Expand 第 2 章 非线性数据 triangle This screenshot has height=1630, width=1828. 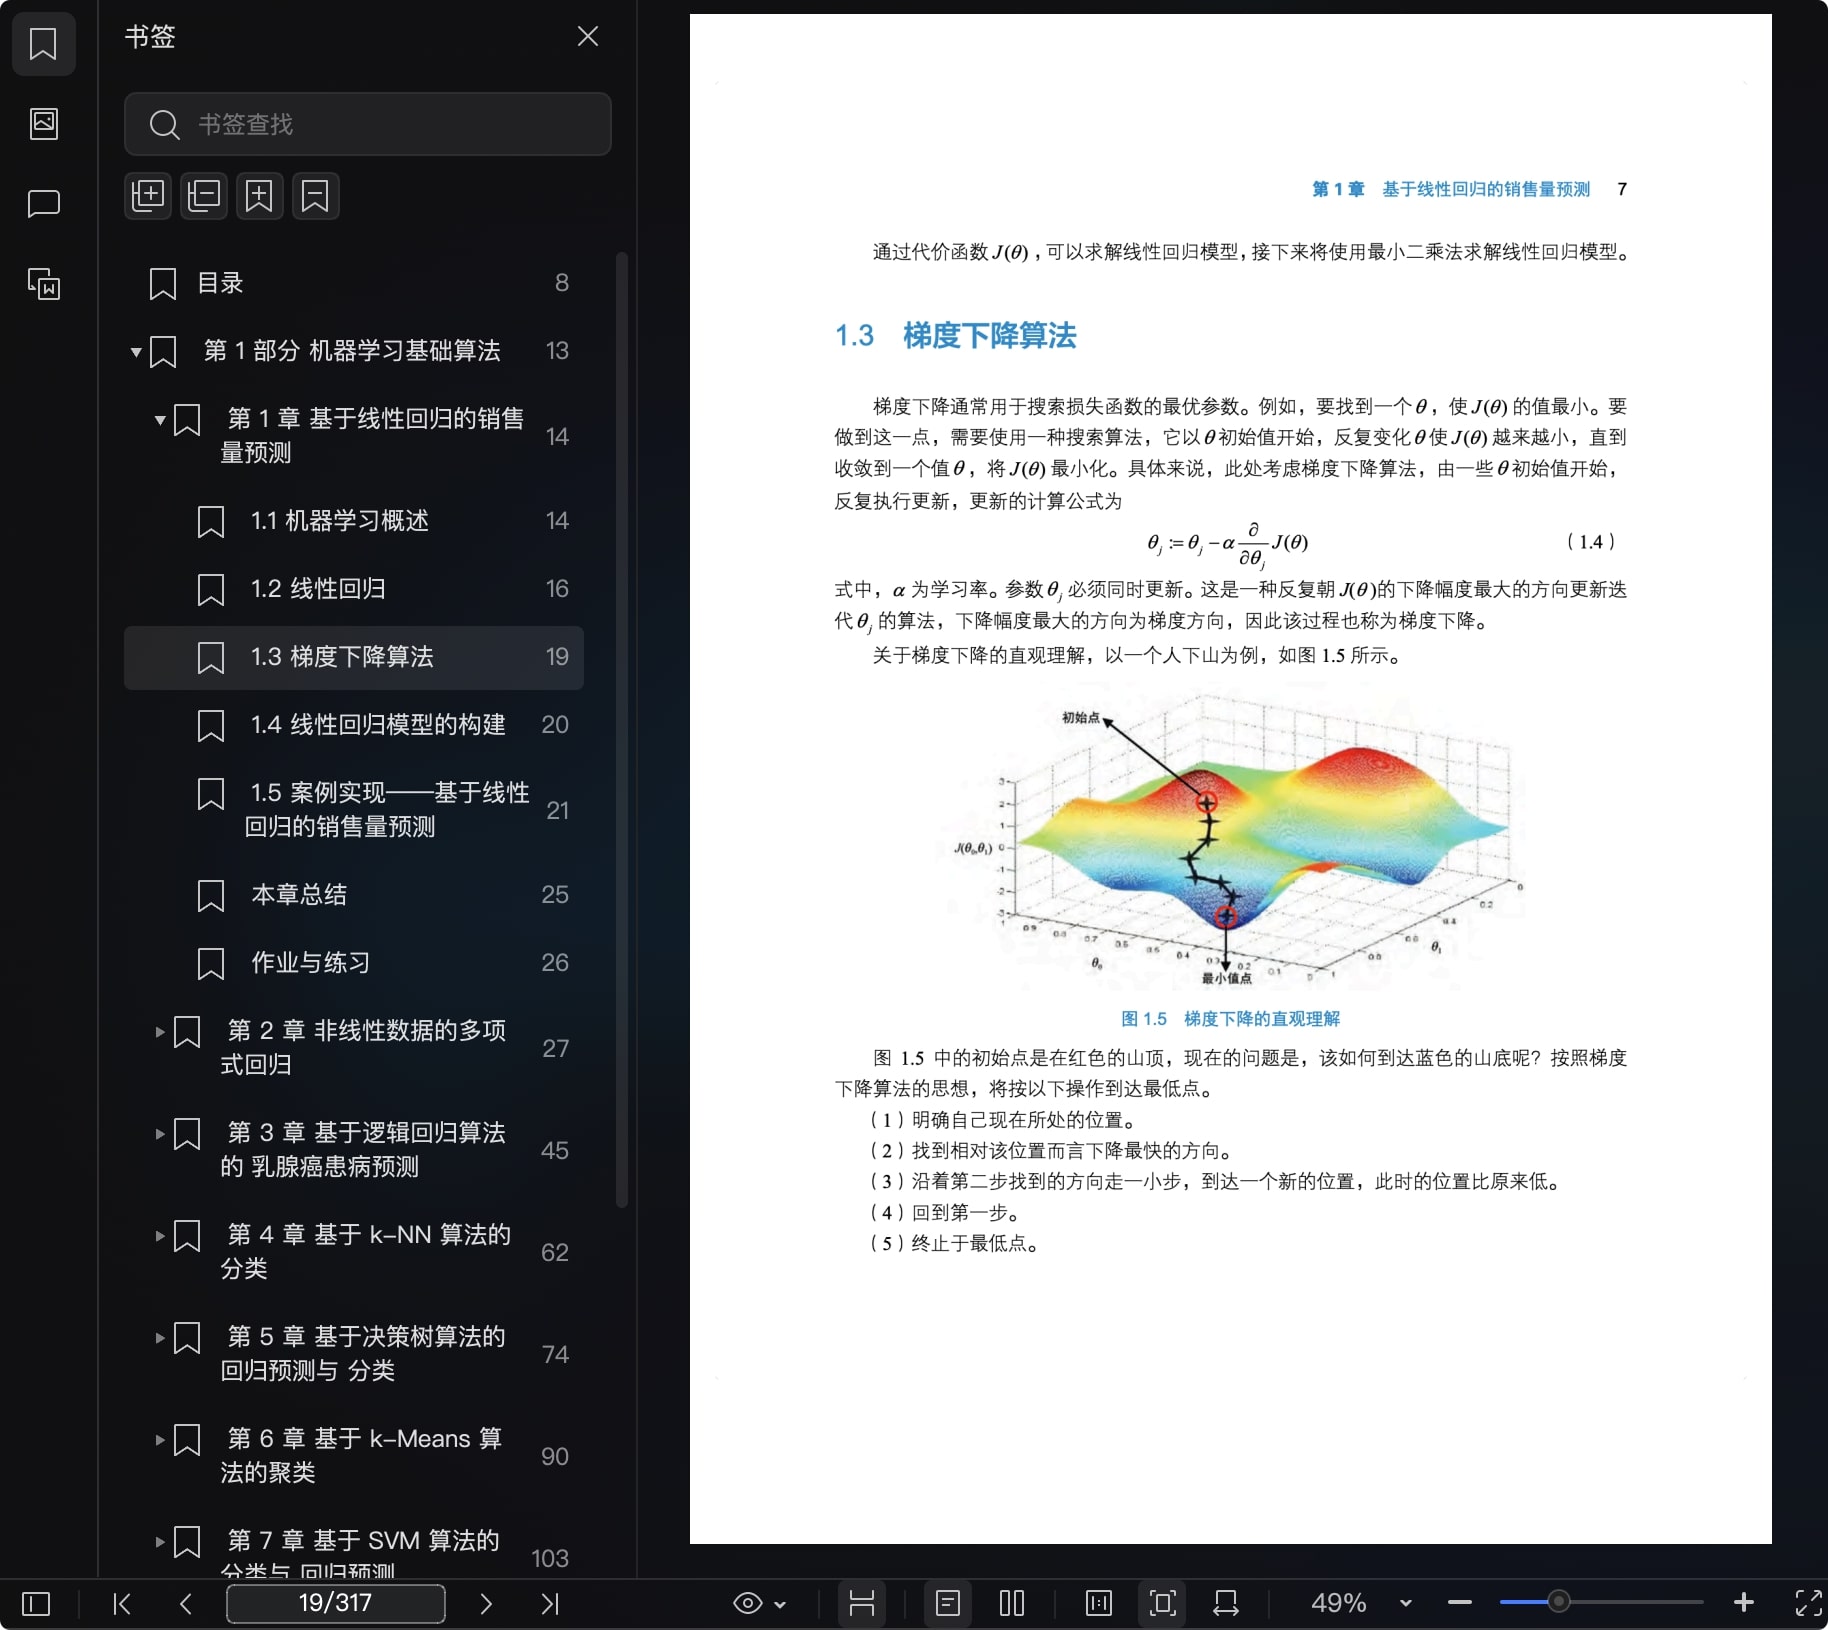[x=160, y=1032]
